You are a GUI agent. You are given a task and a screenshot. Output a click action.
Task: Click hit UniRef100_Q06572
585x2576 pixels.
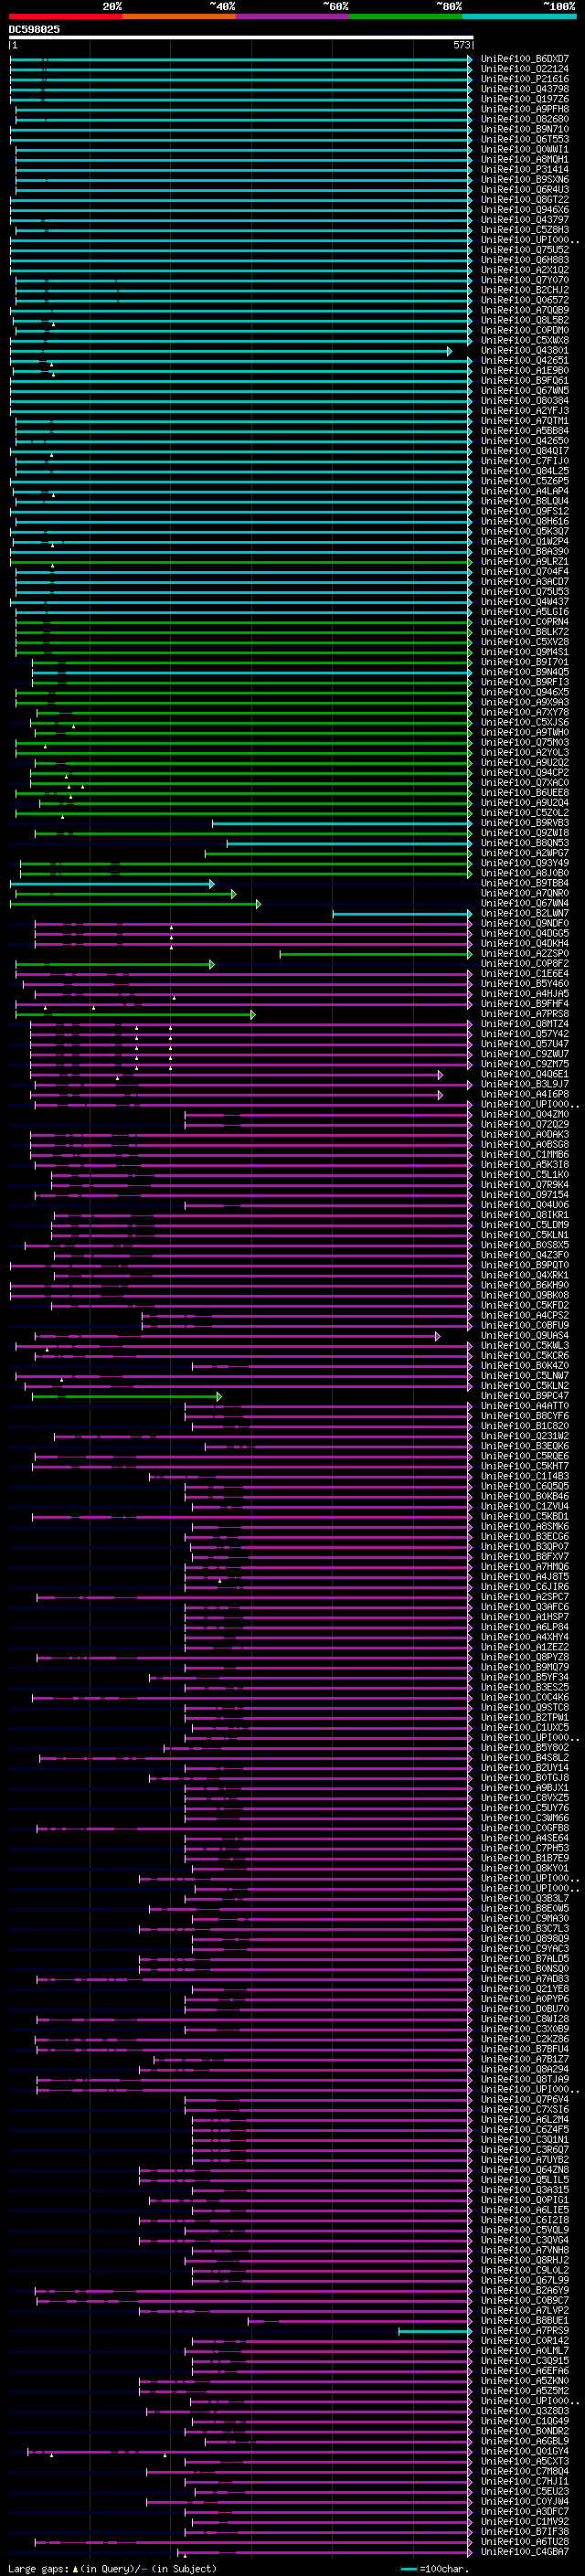tap(525, 300)
